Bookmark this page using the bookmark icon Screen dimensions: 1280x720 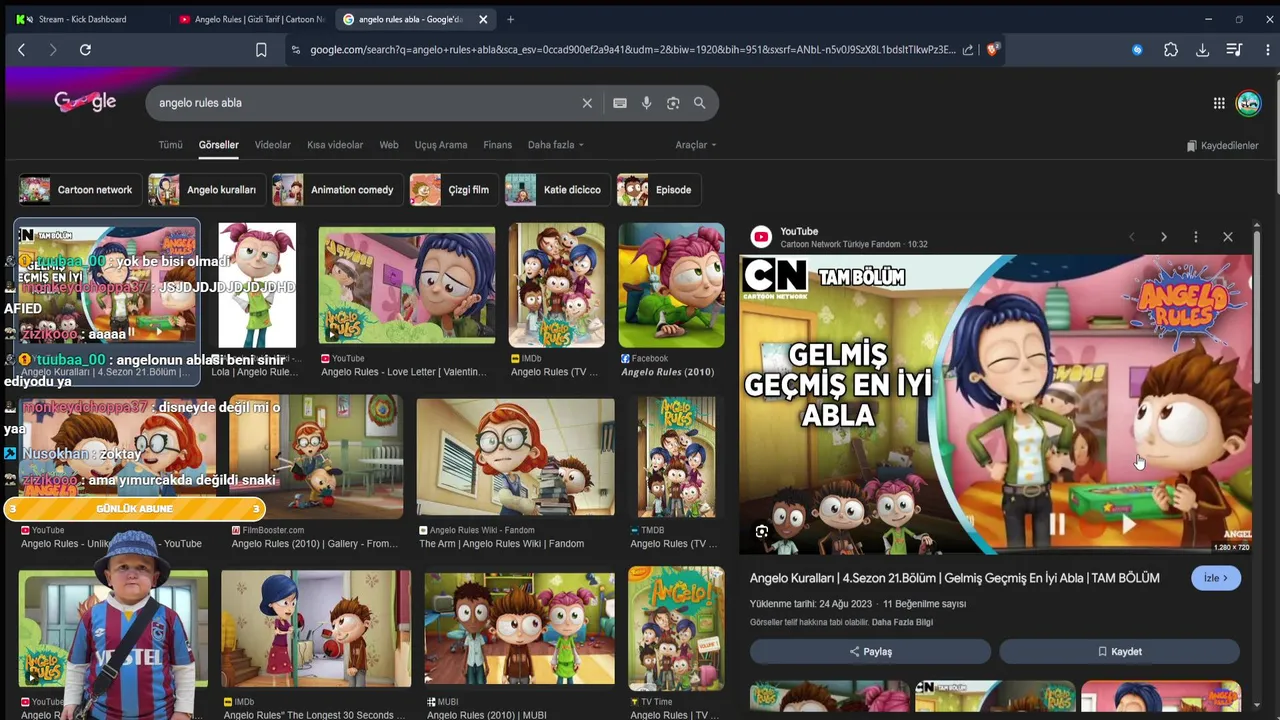click(x=261, y=49)
